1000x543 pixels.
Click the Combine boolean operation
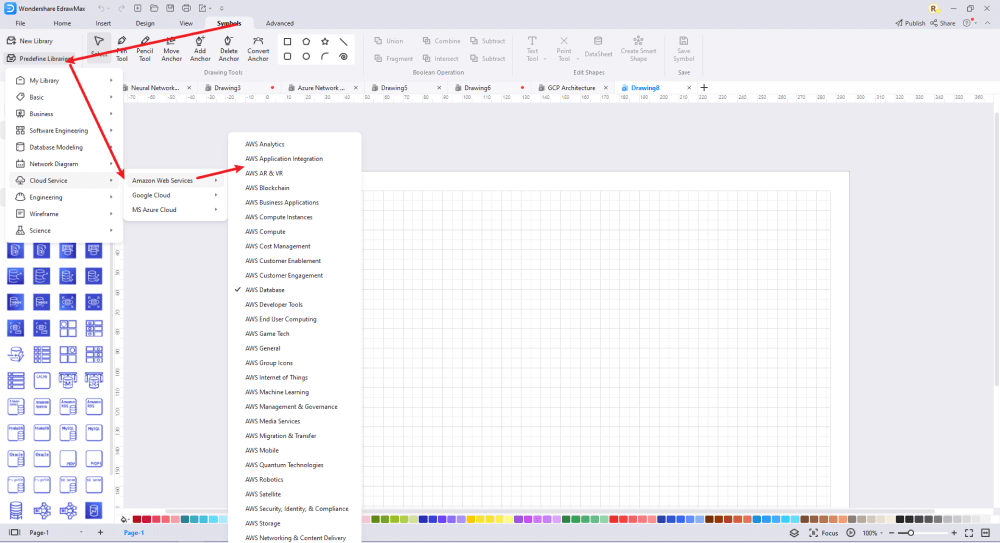coord(441,41)
